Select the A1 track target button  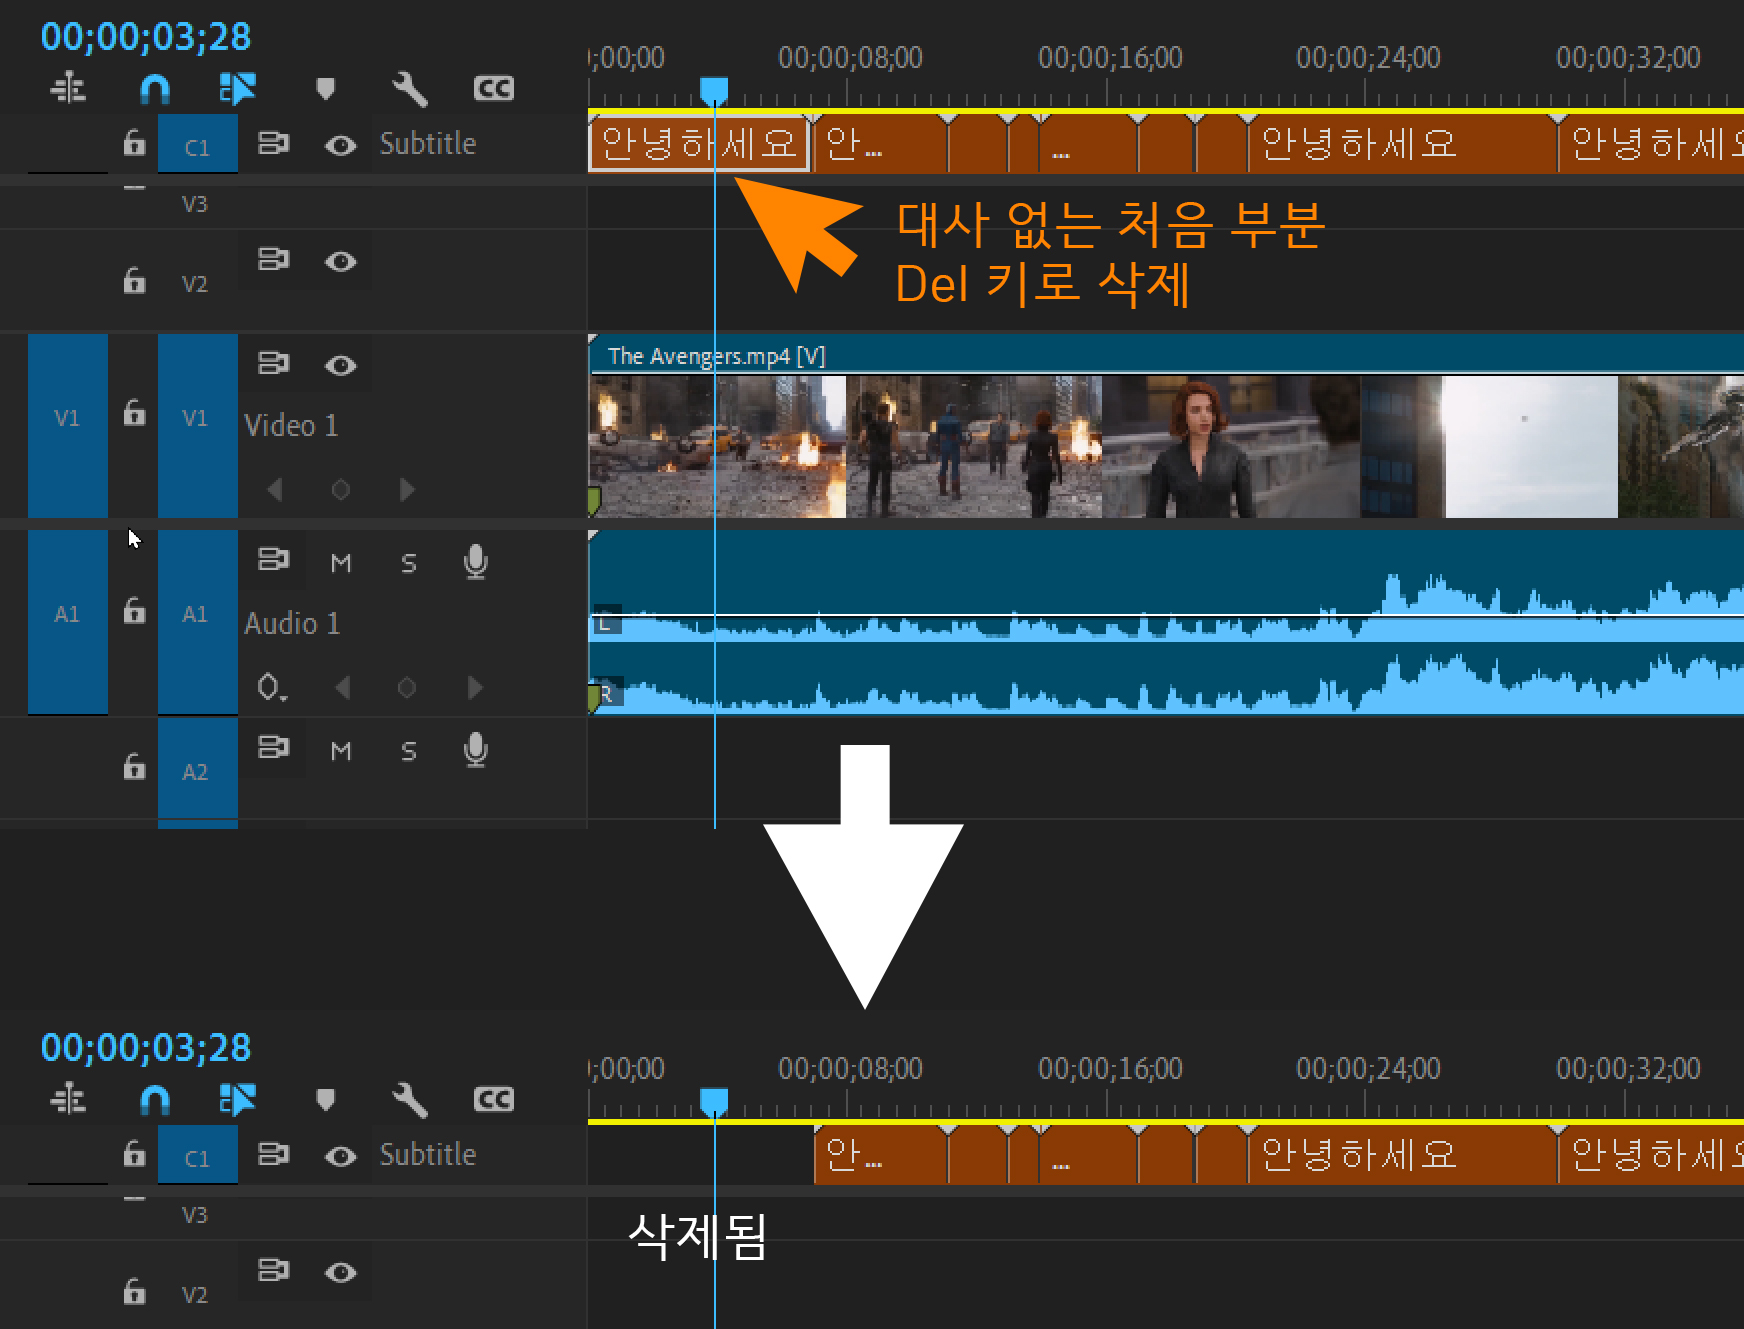[197, 621]
